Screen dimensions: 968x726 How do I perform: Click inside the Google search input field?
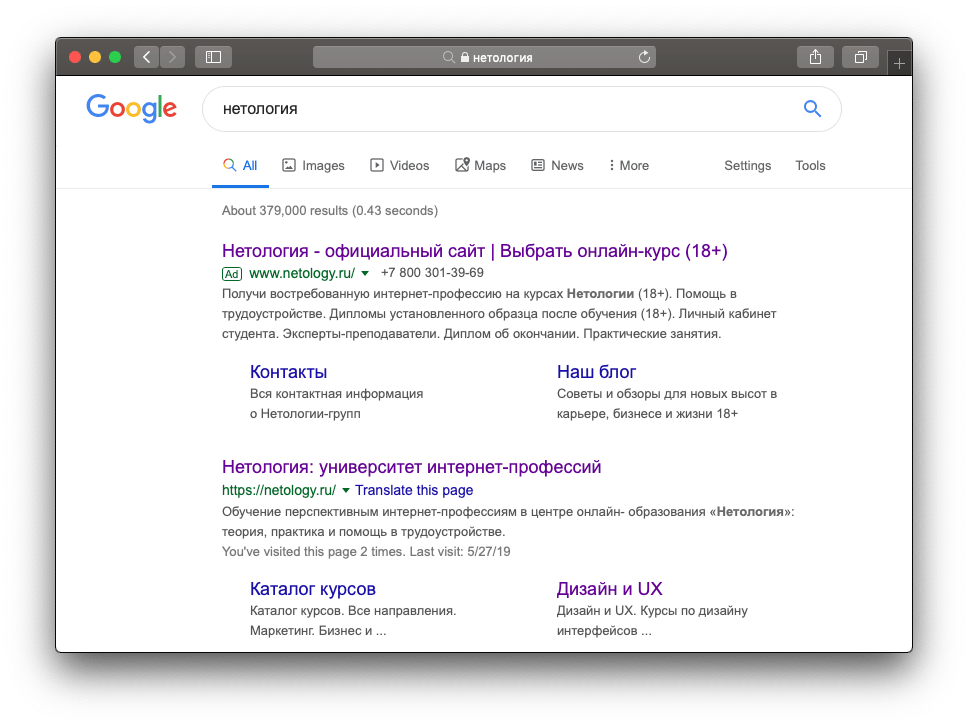(450, 109)
